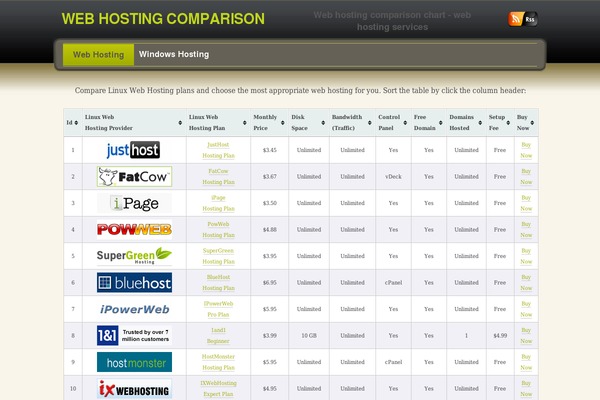Sort by Linux Web Hosting Provider arrows
This screenshot has width=600, height=400.
tap(180, 122)
